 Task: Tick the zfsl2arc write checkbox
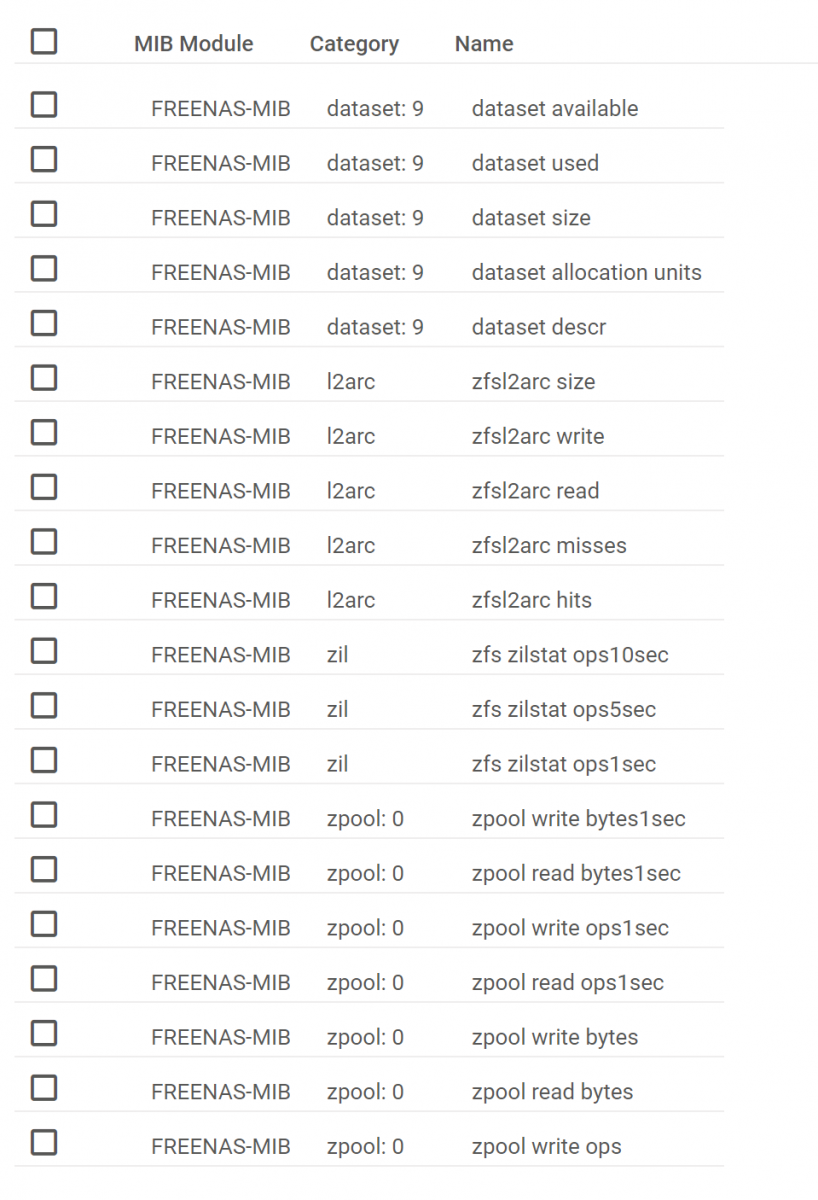44,432
